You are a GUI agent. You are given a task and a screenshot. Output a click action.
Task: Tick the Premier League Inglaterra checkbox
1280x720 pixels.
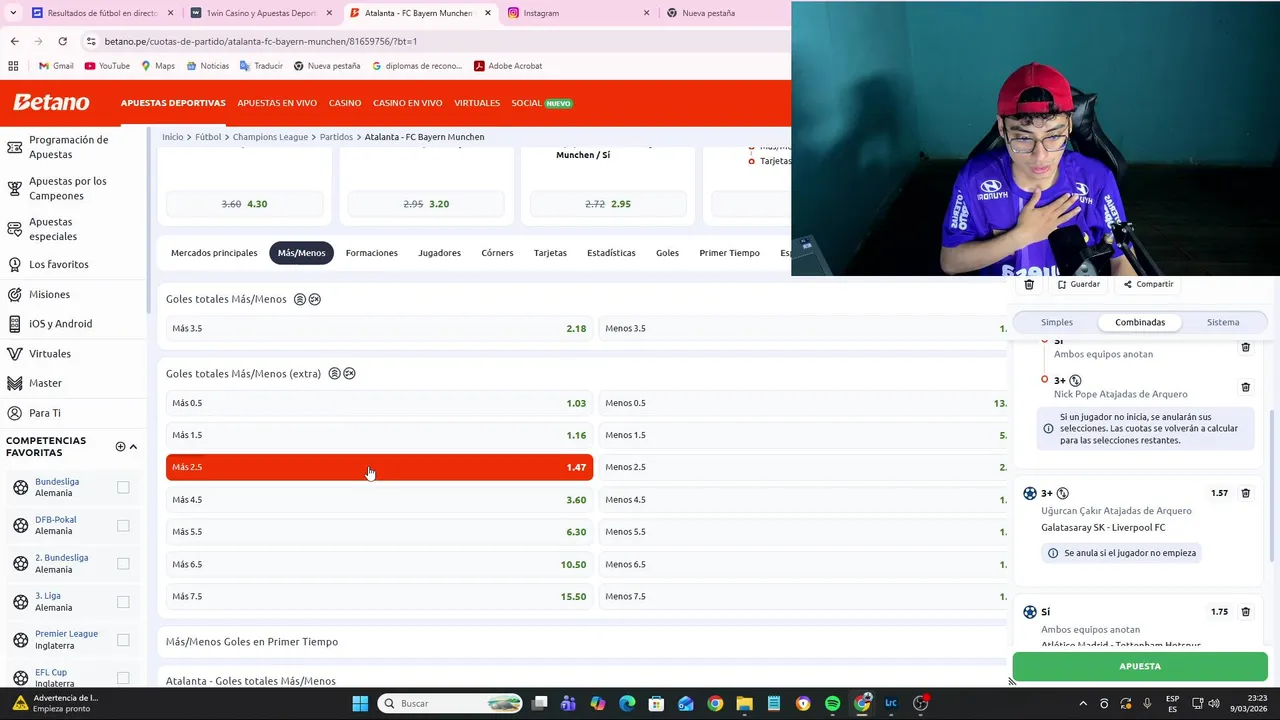click(123, 639)
